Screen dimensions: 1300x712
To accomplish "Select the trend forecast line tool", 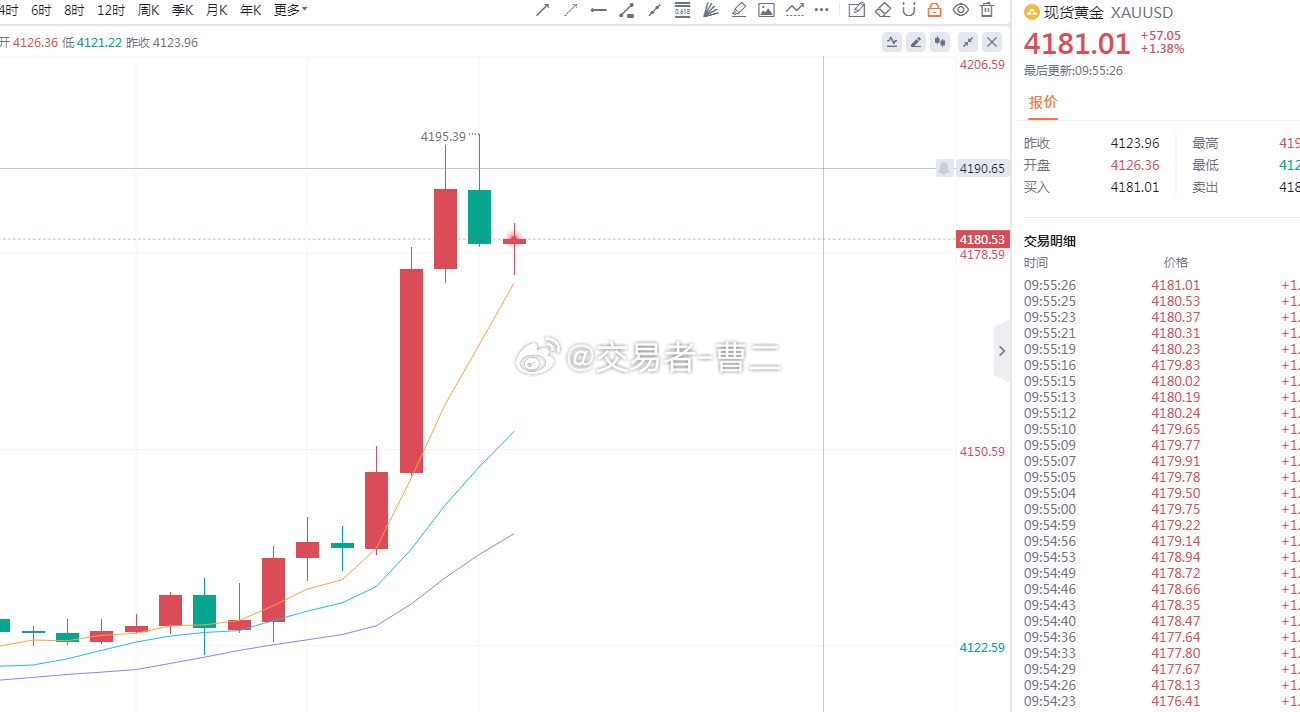I will coord(795,10).
